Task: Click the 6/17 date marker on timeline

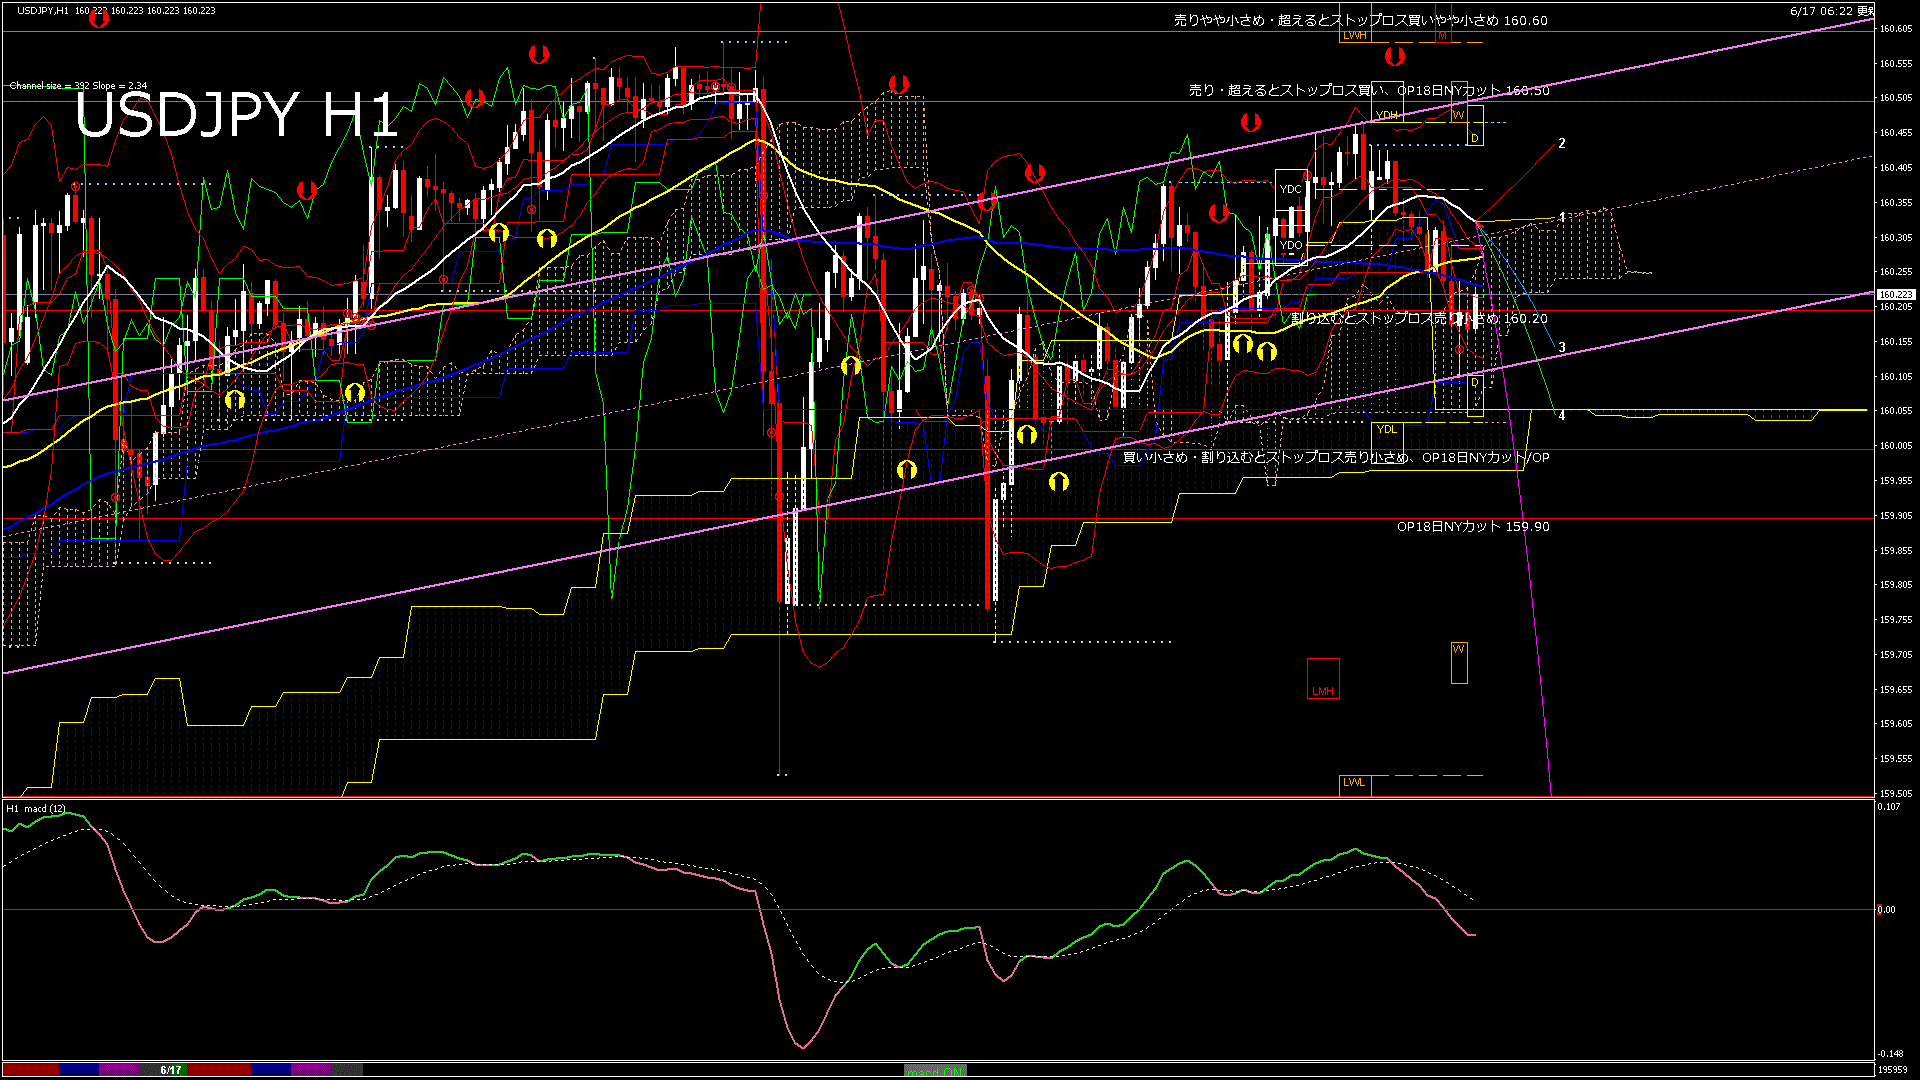Action: (x=171, y=1070)
